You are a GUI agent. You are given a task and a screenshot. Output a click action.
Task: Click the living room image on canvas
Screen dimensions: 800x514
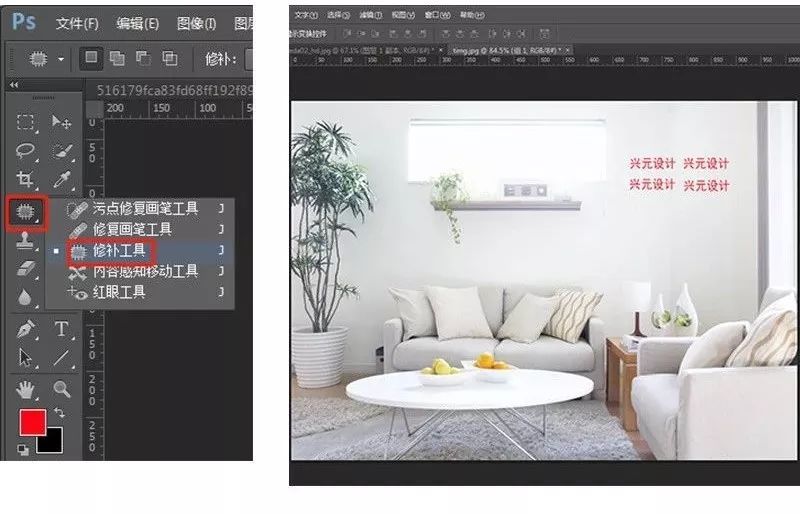click(543, 281)
